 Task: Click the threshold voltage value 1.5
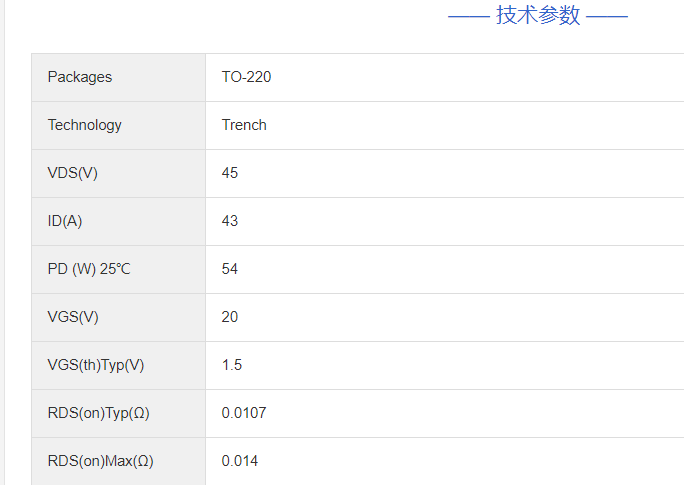click(x=232, y=365)
